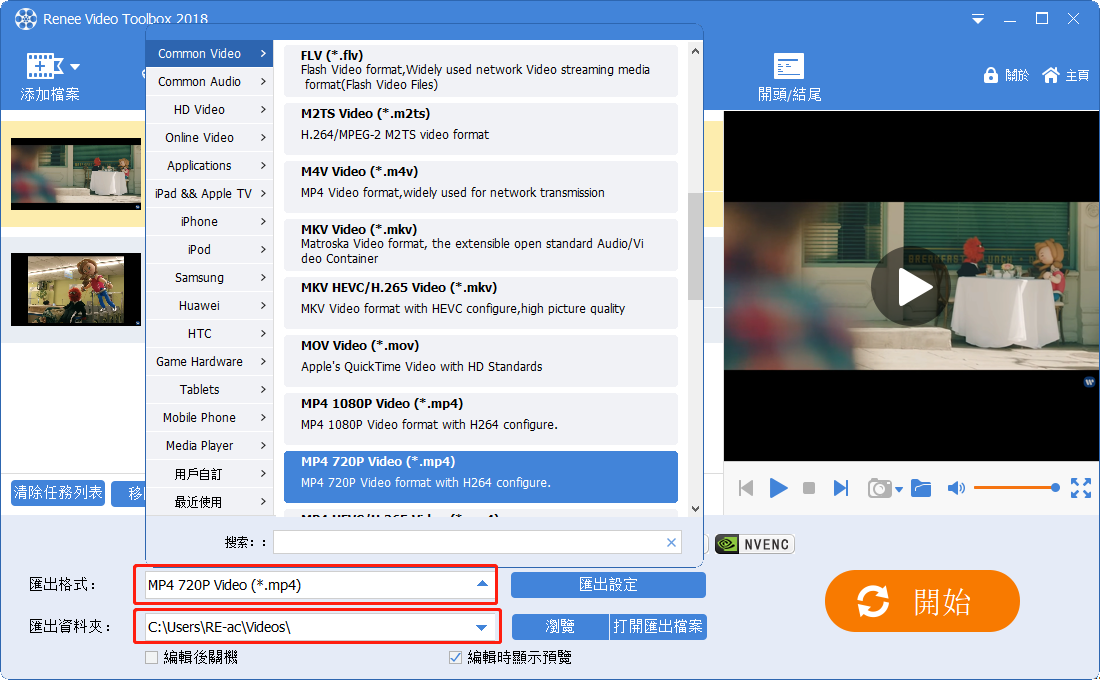Enable 編輯後關機 shutdown after editing checkbox
This screenshot has height=680, width=1100.
pos(152,658)
